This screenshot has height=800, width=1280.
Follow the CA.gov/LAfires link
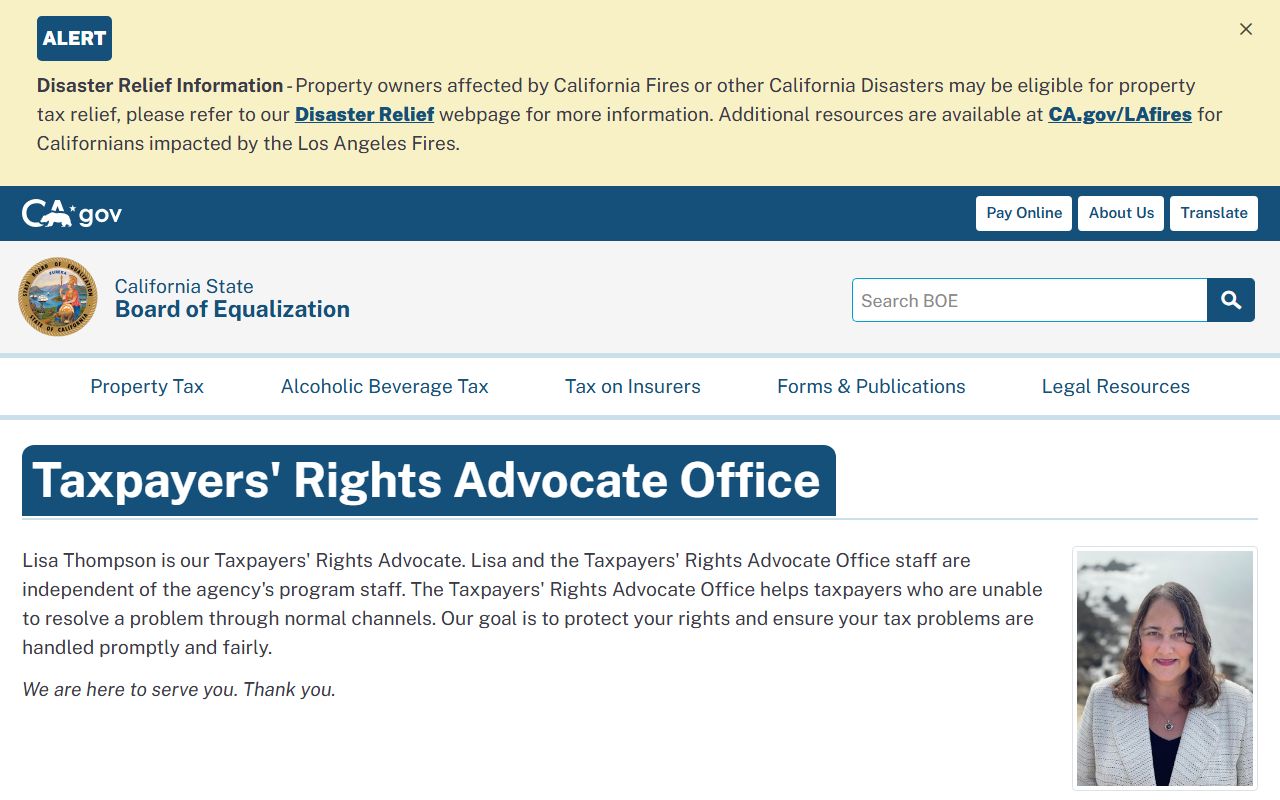pyautogui.click(x=1120, y=114)
